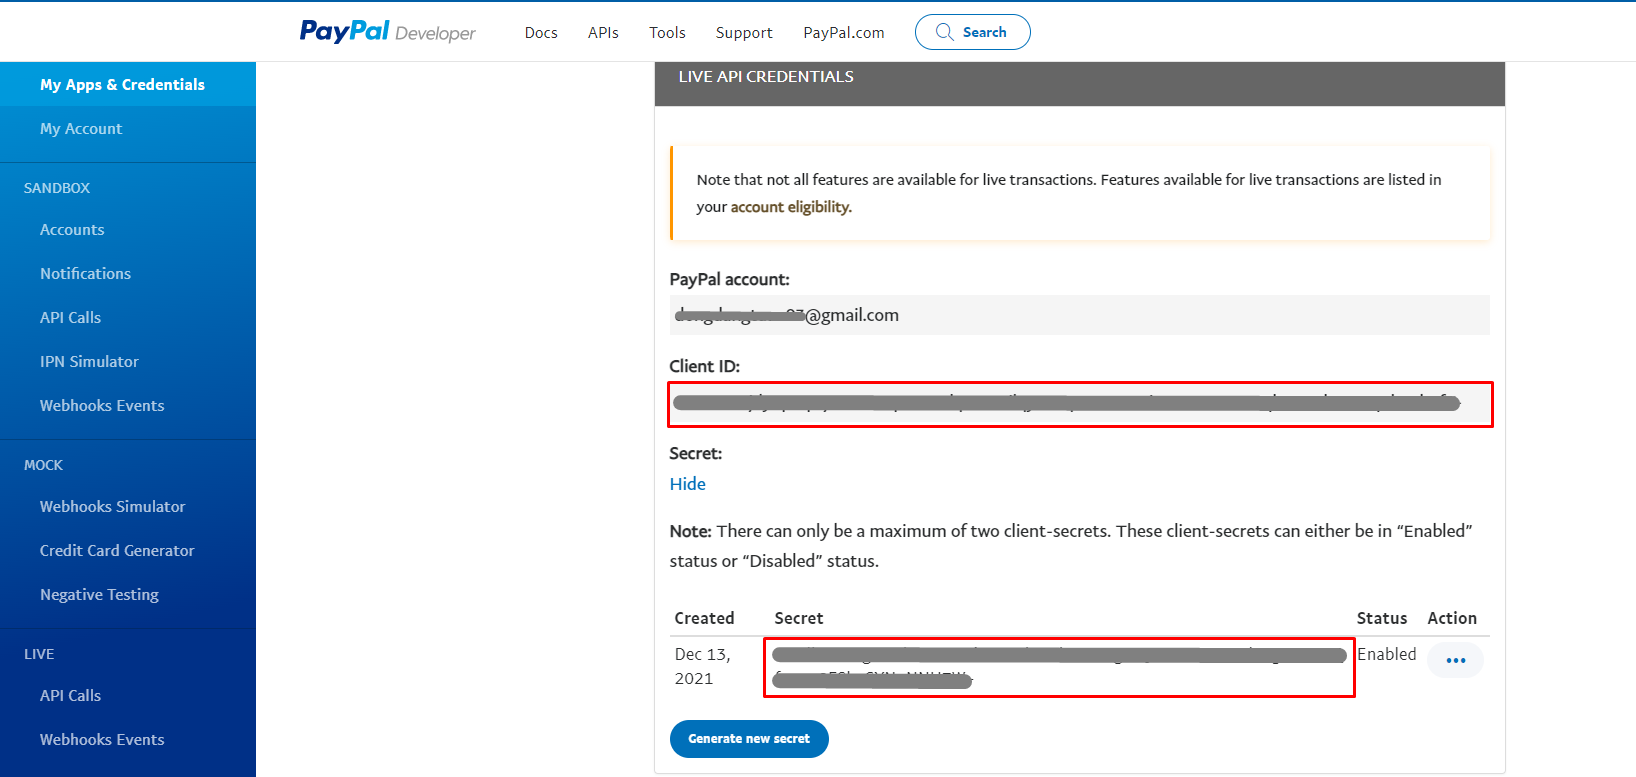Click the redacted Secret value cell
The image size is (1636, 777).
(x=1060, y=667)
